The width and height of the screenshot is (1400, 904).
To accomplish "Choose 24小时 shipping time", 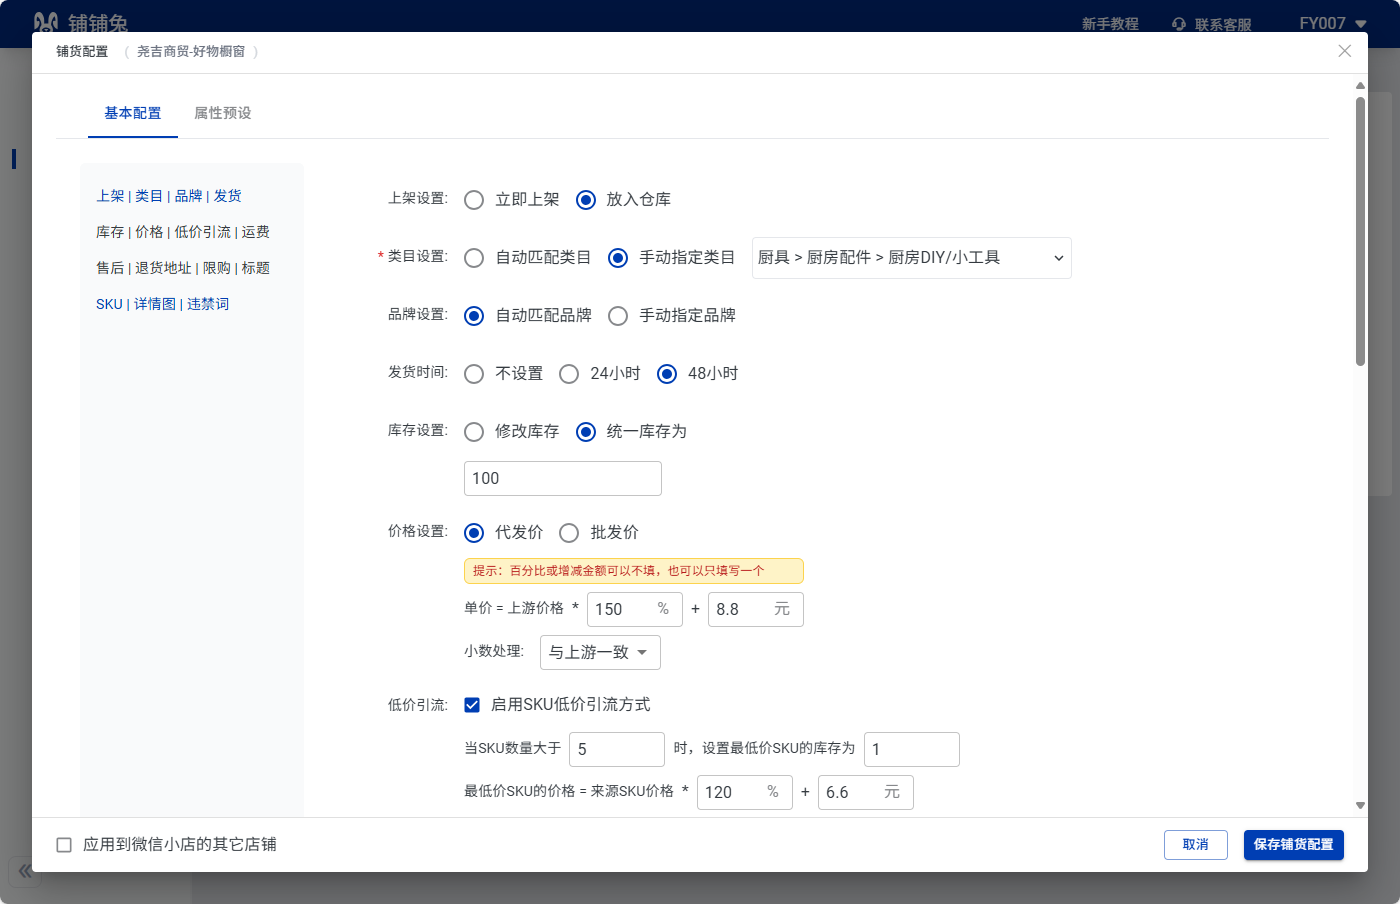I will 569,374.
